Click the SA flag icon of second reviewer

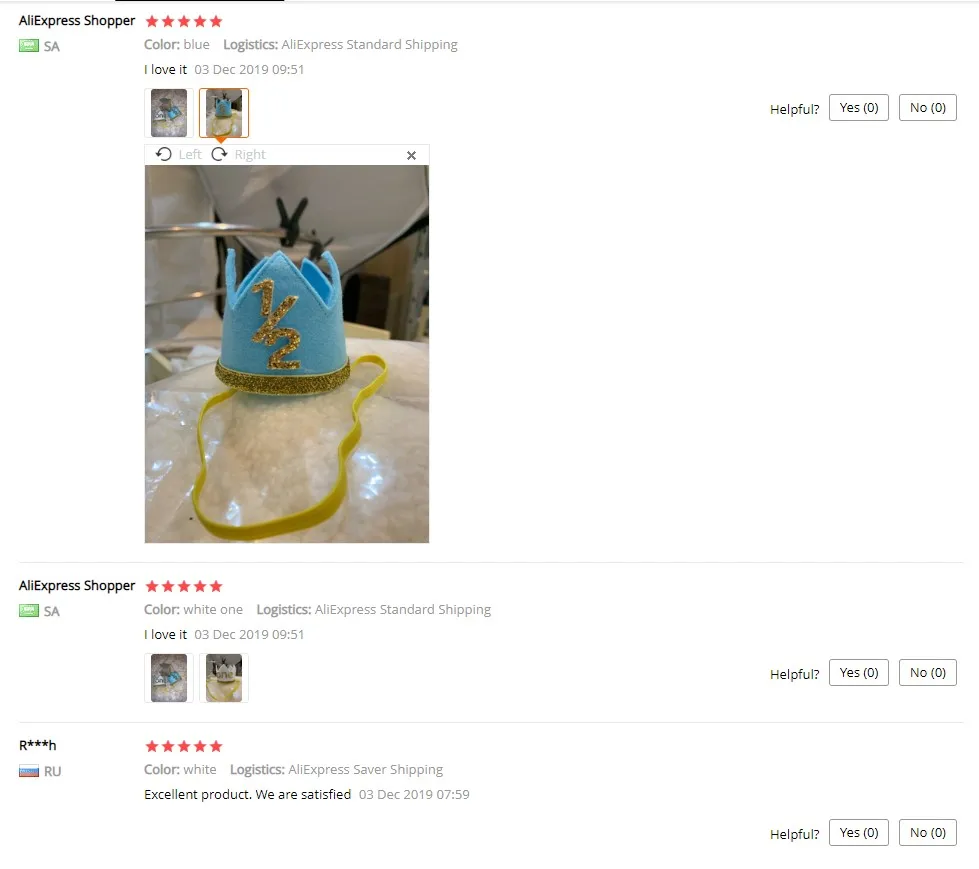(x=29, y=611)
